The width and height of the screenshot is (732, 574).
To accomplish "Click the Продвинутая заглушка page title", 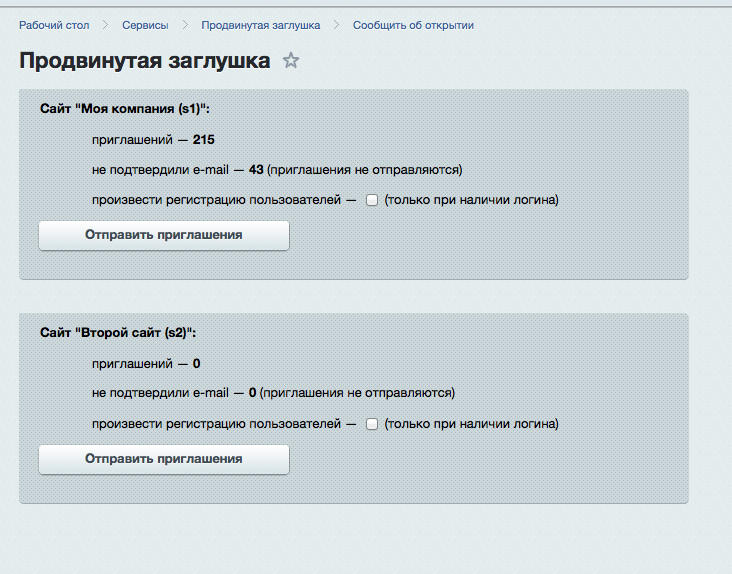I will (145, 61).
